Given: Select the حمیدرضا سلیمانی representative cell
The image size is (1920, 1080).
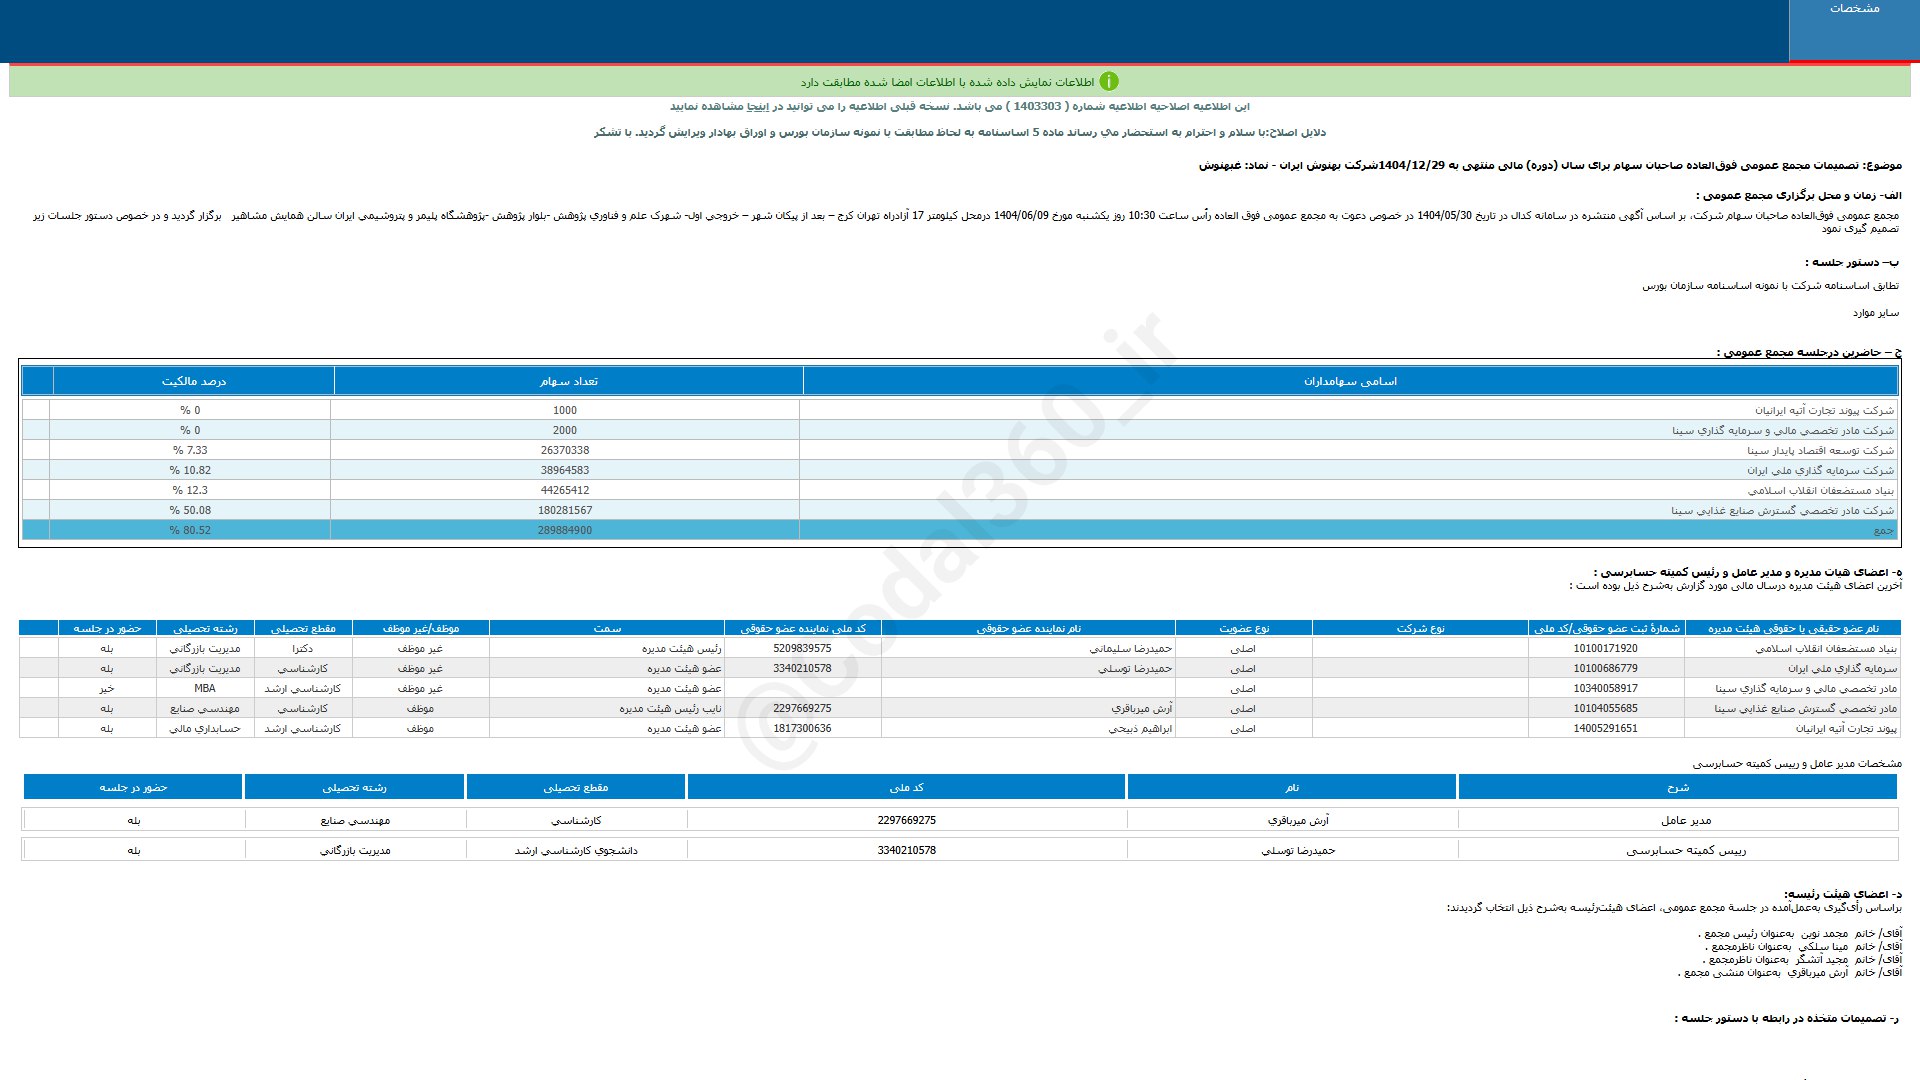Looking at the screenshot, I should (1130, 648).
